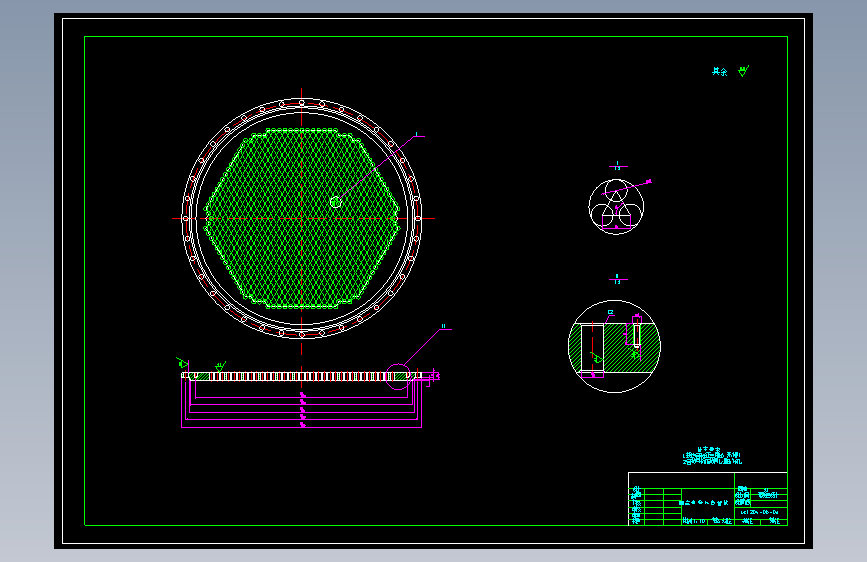Click the "其余" surface finish note
Screen dimensions: 867x562
[719, 71]
